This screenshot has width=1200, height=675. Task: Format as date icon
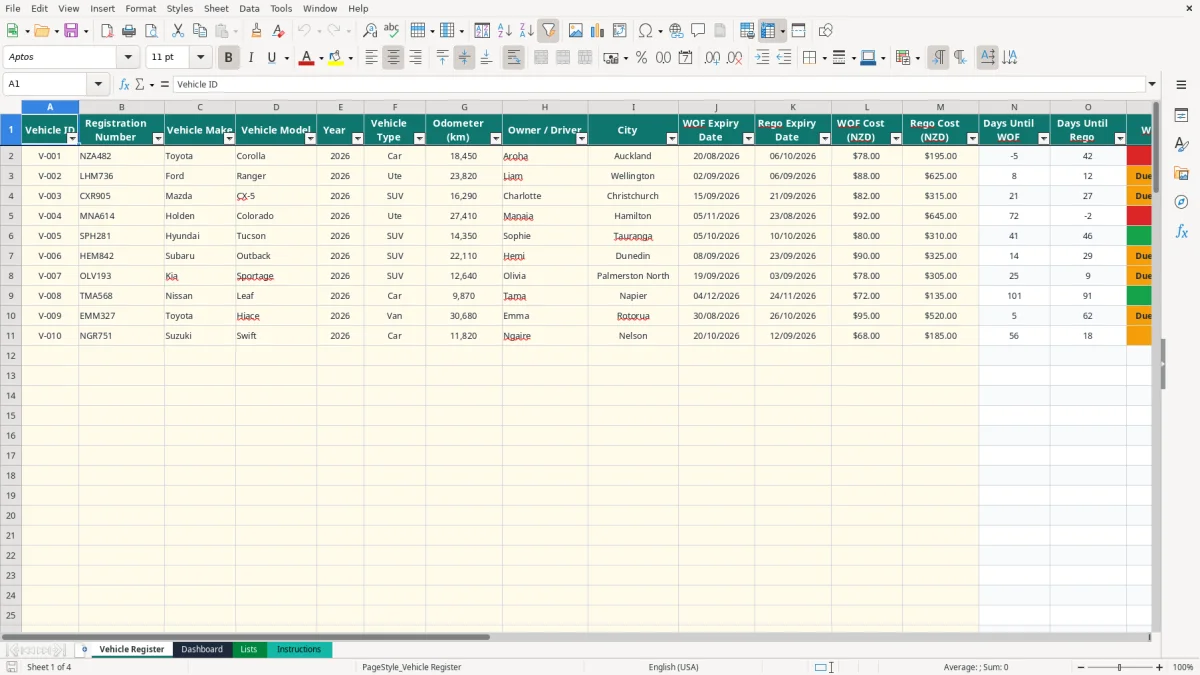(685, 58)
